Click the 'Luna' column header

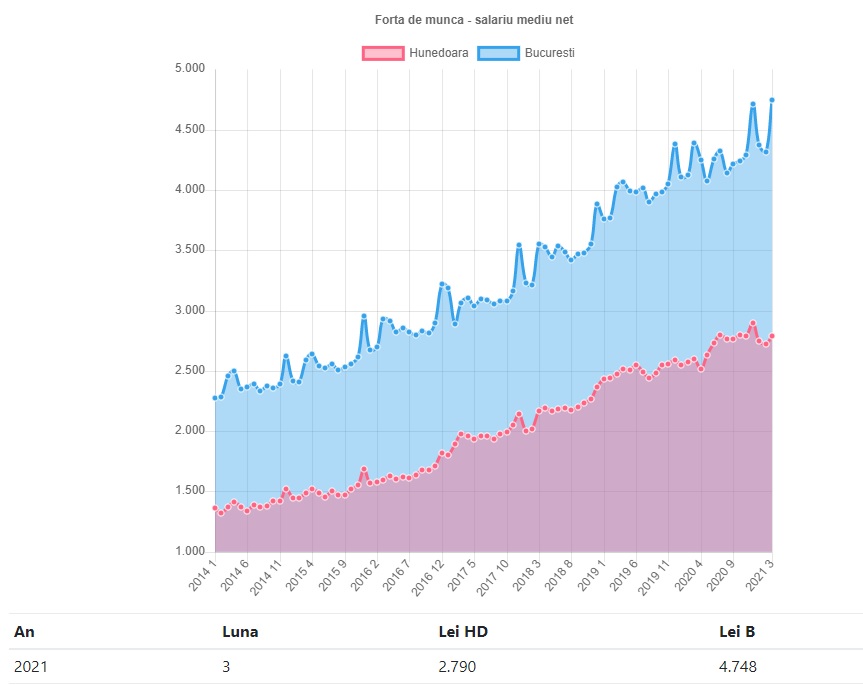coord(240,631)
